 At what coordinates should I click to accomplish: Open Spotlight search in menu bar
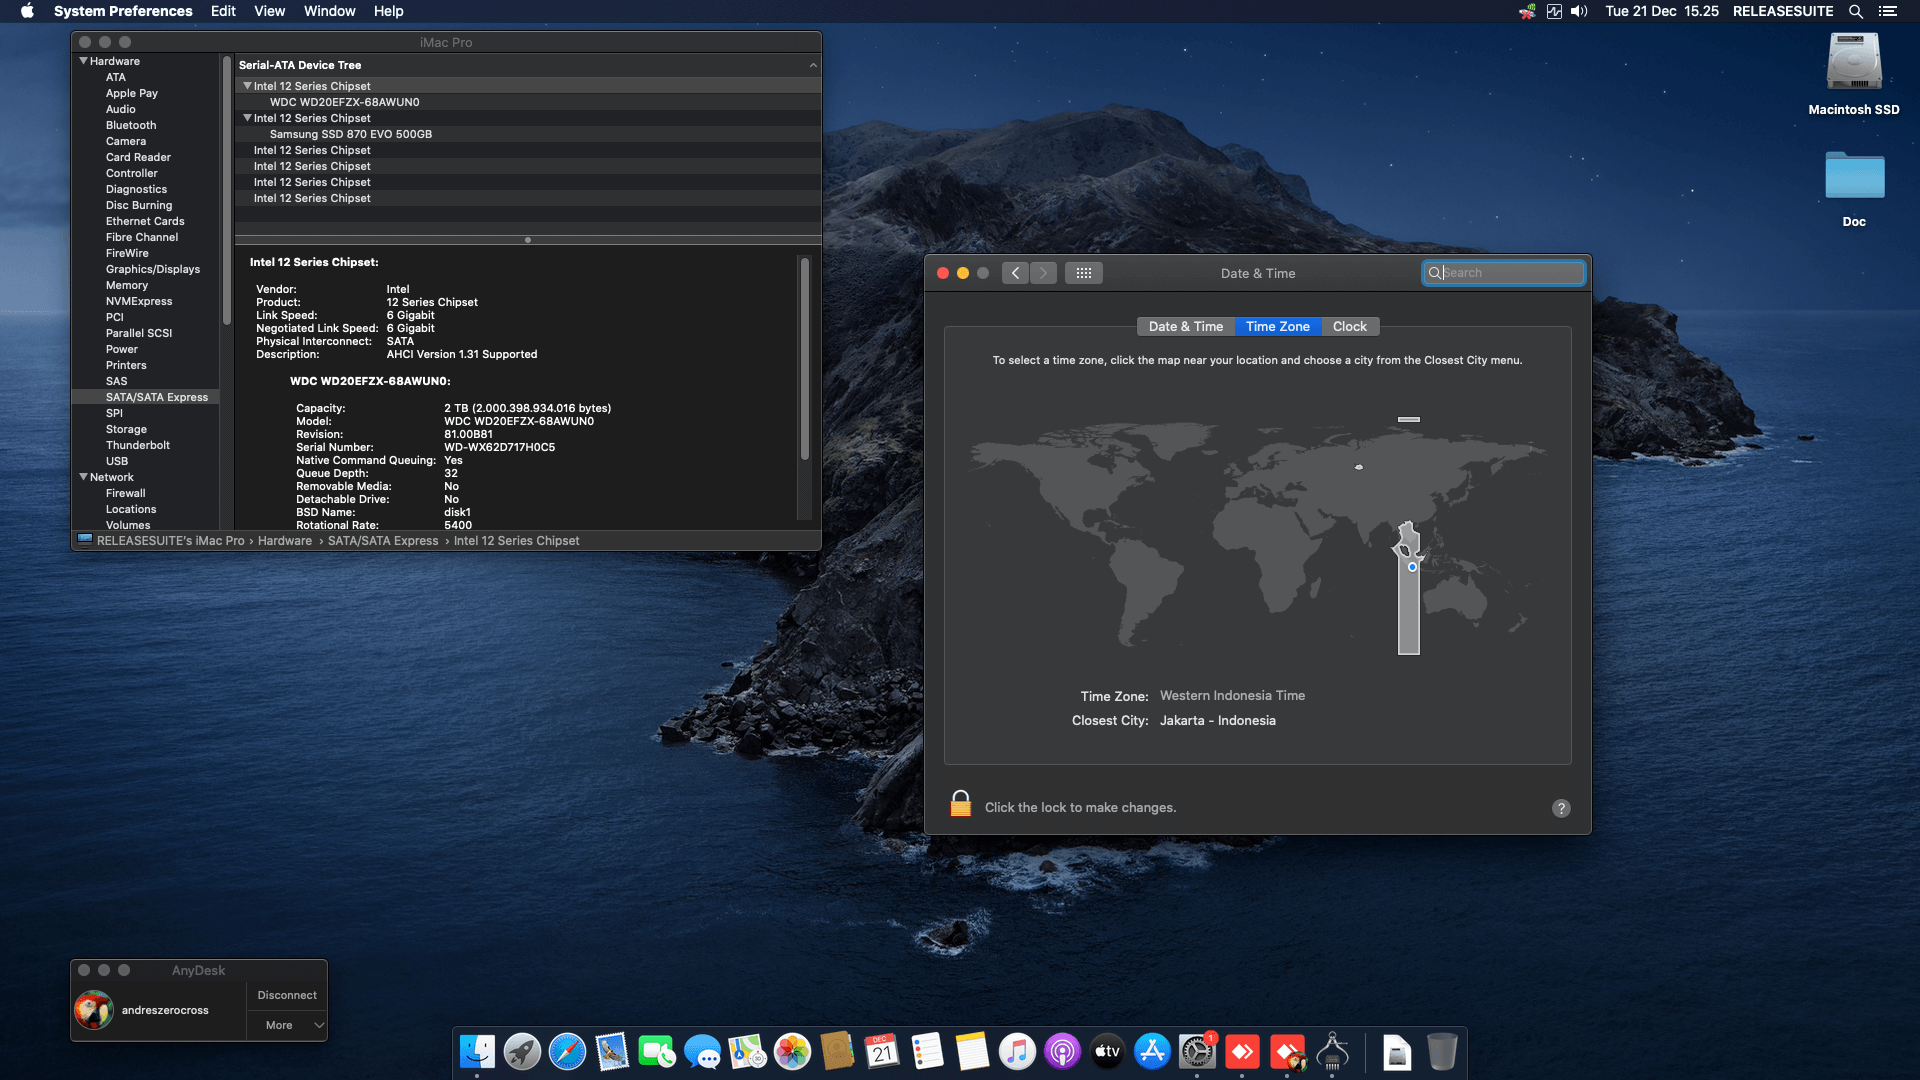click(x=1856, y=11)
